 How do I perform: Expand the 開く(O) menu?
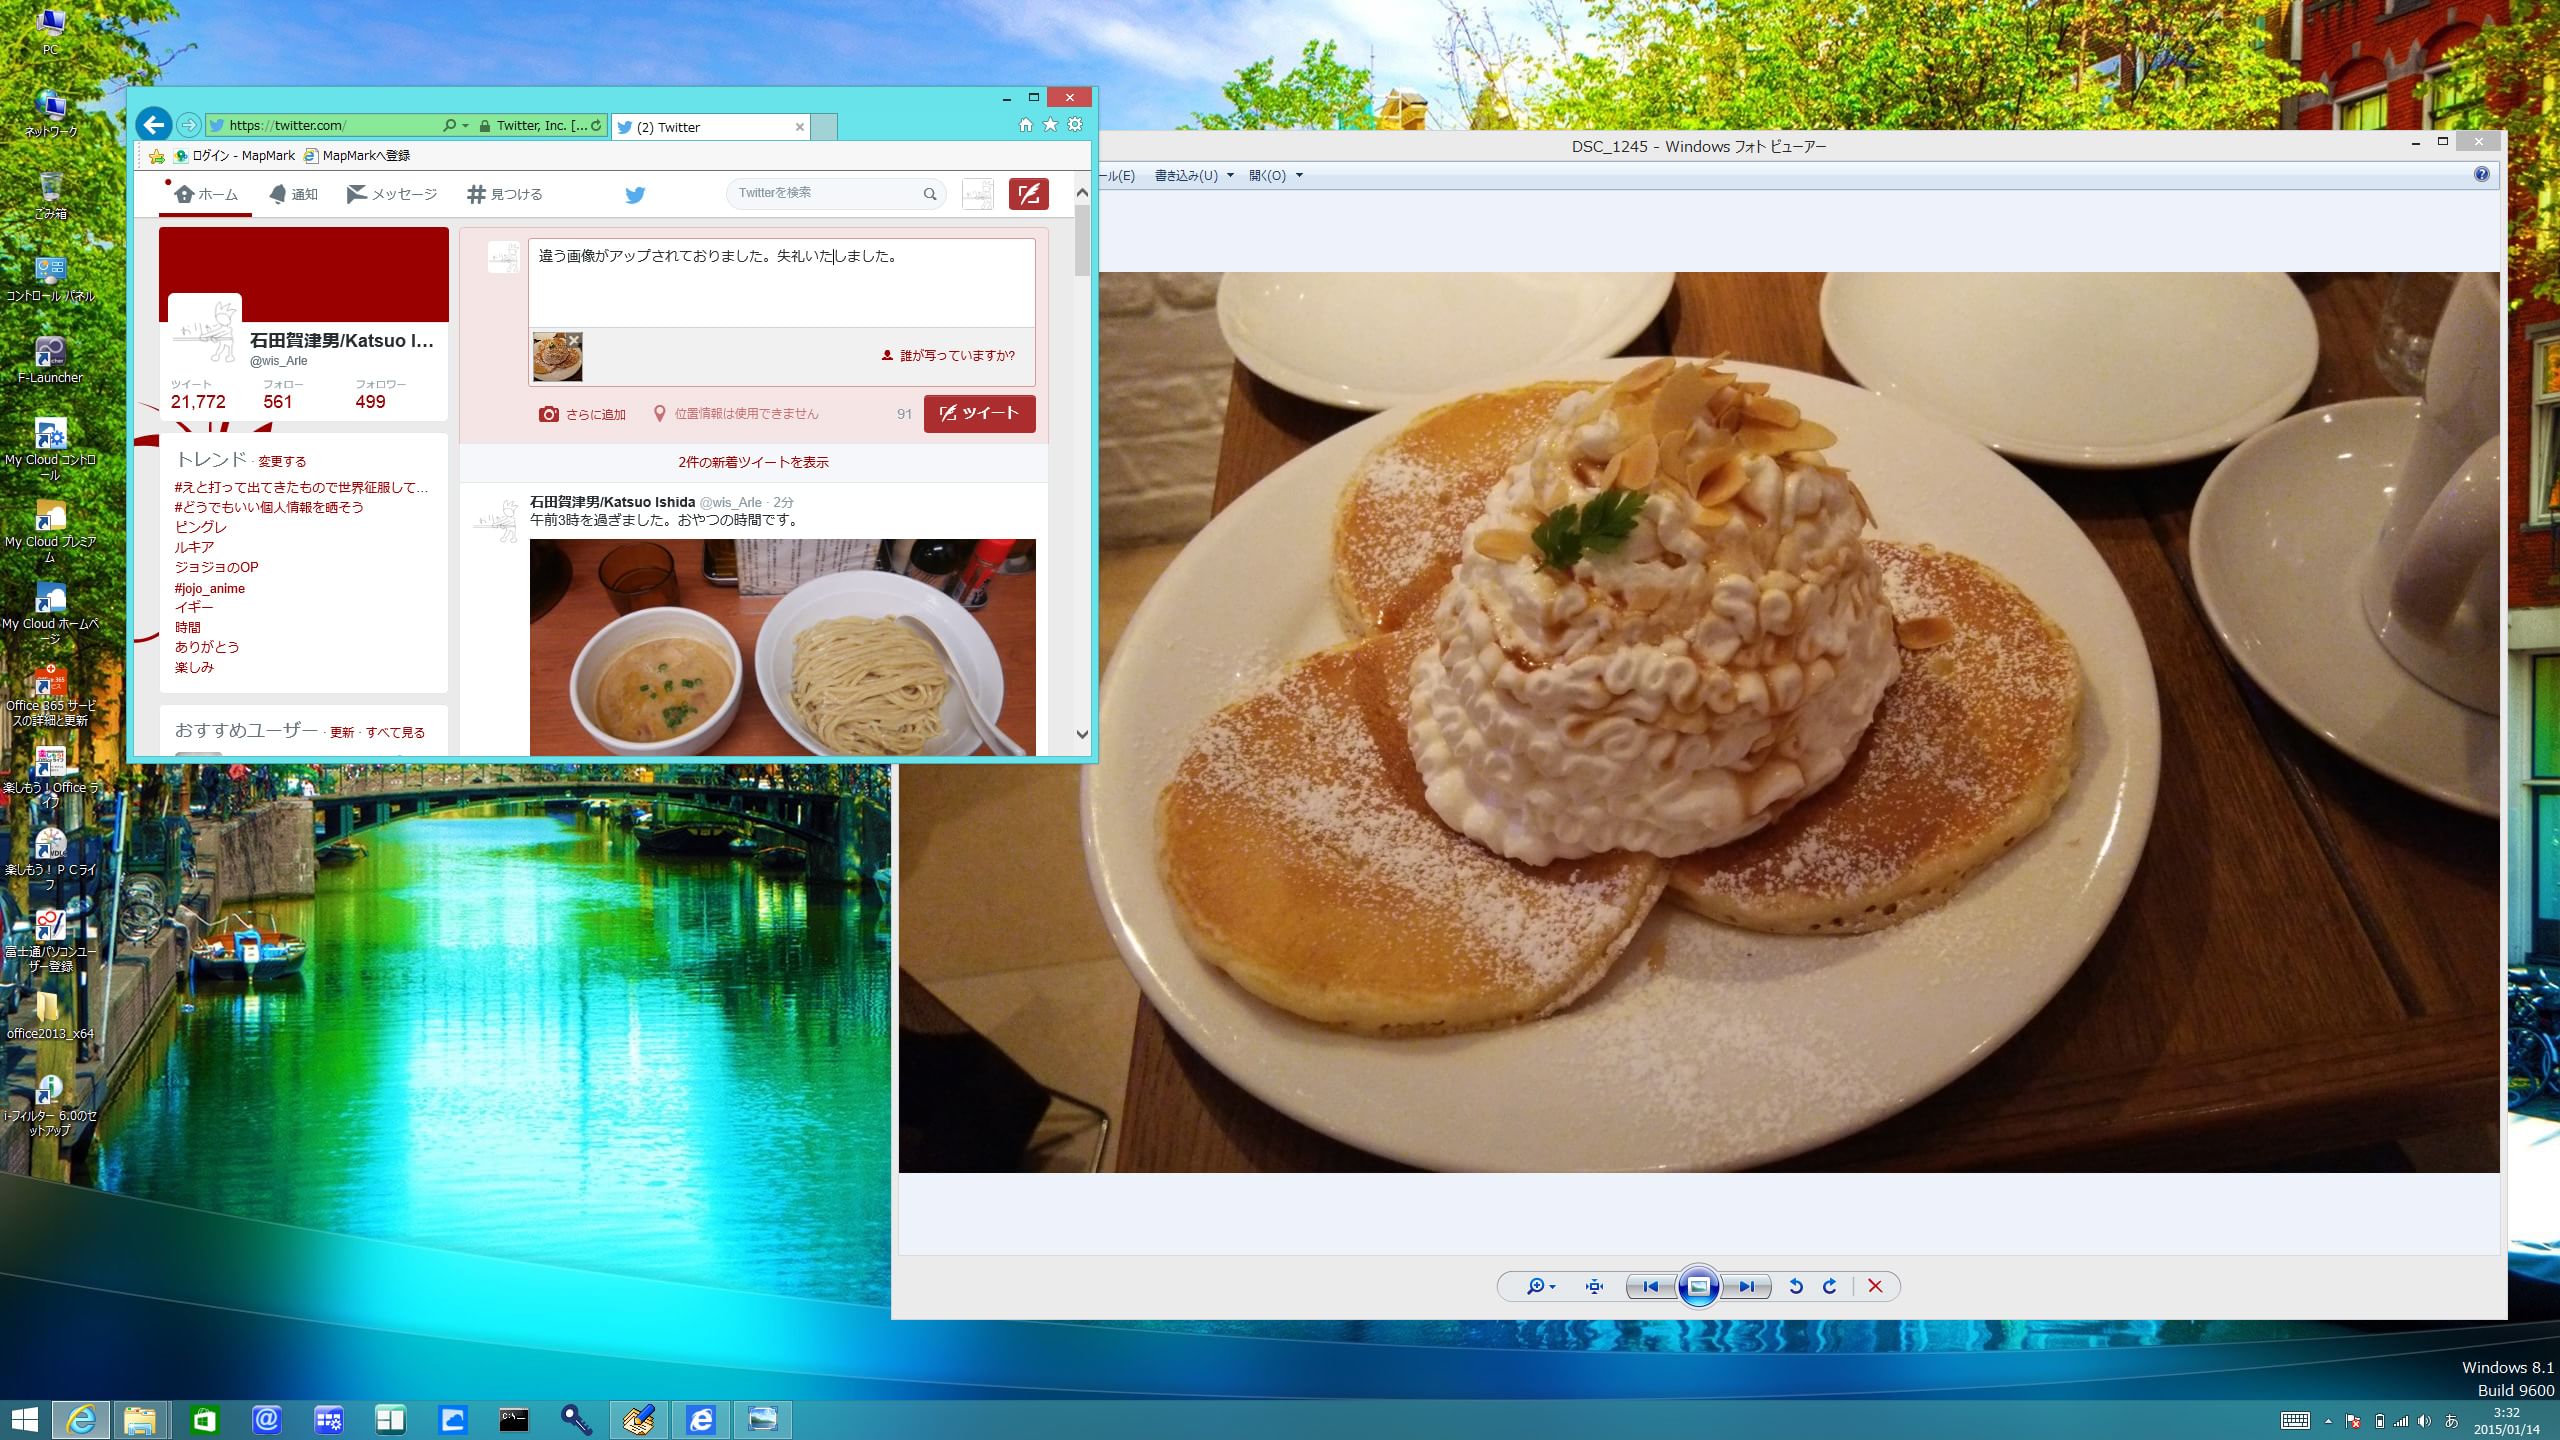click(1274, 176)
